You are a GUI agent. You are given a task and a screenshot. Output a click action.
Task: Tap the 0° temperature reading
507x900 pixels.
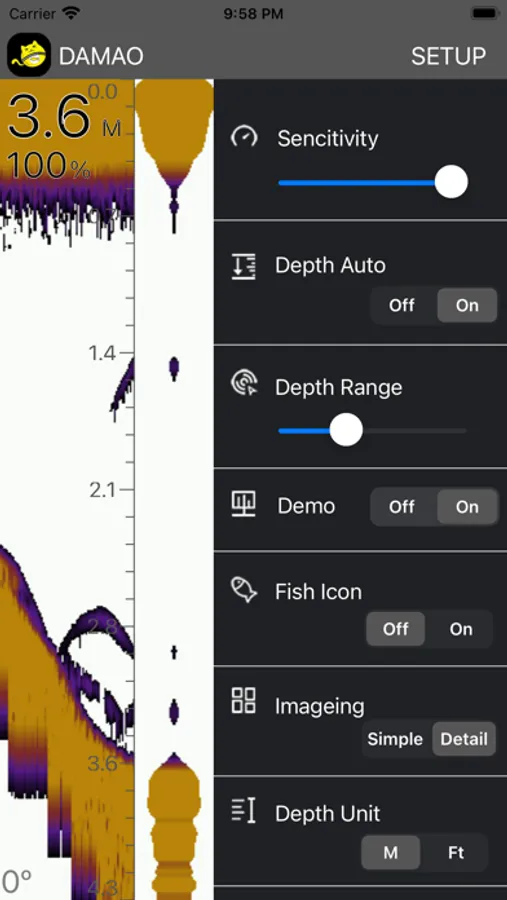point(16,882)
